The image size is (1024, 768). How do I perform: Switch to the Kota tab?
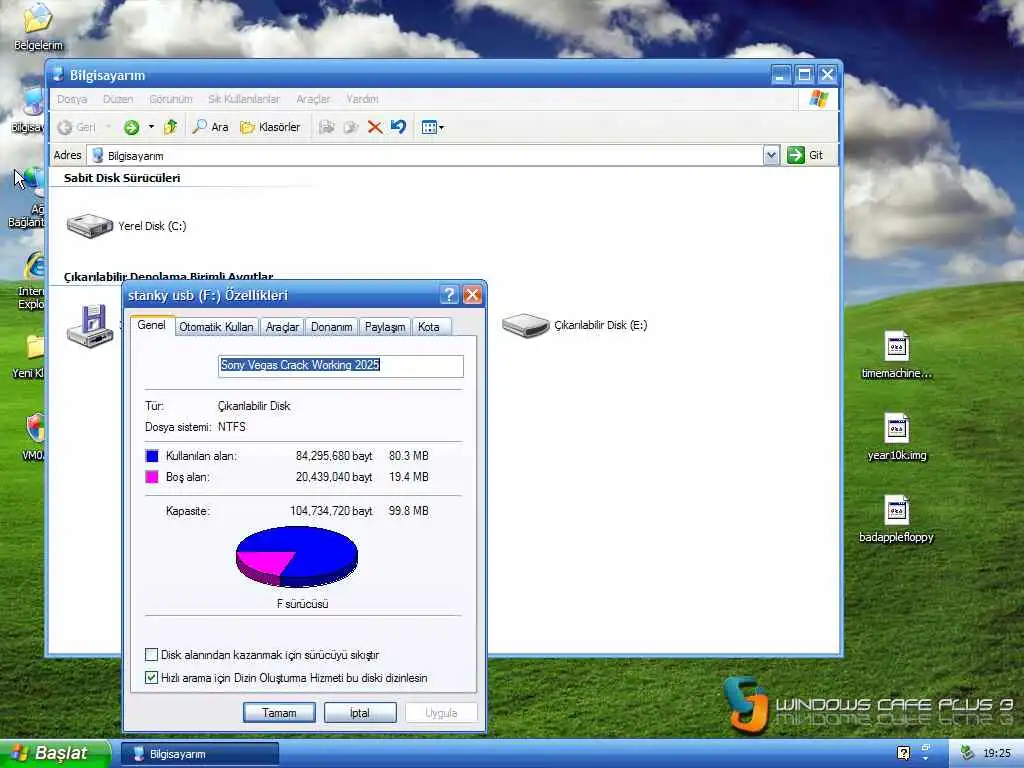pyautogui.click(x=429, y=327)
